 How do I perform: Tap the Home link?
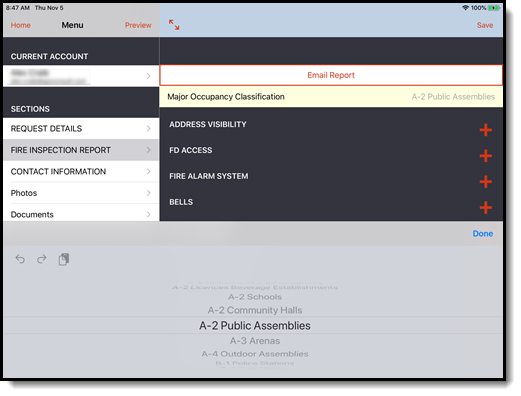(21, 25)
